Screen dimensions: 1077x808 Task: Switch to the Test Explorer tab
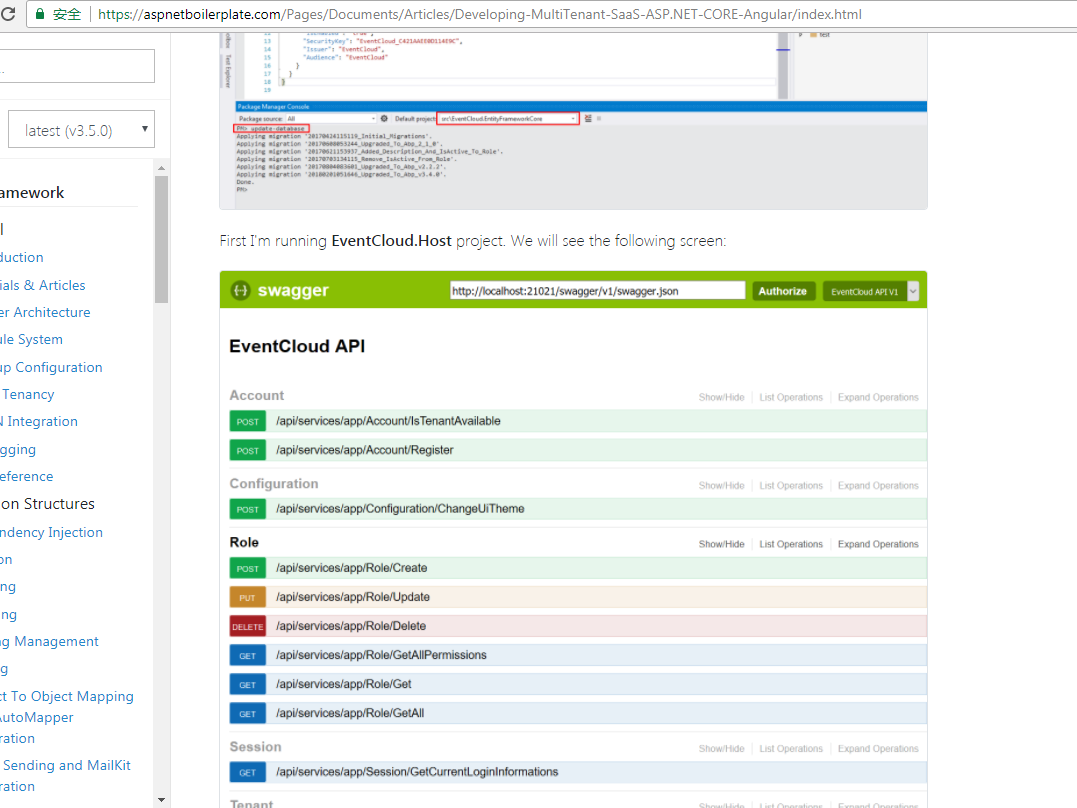[x=228, y=72]
